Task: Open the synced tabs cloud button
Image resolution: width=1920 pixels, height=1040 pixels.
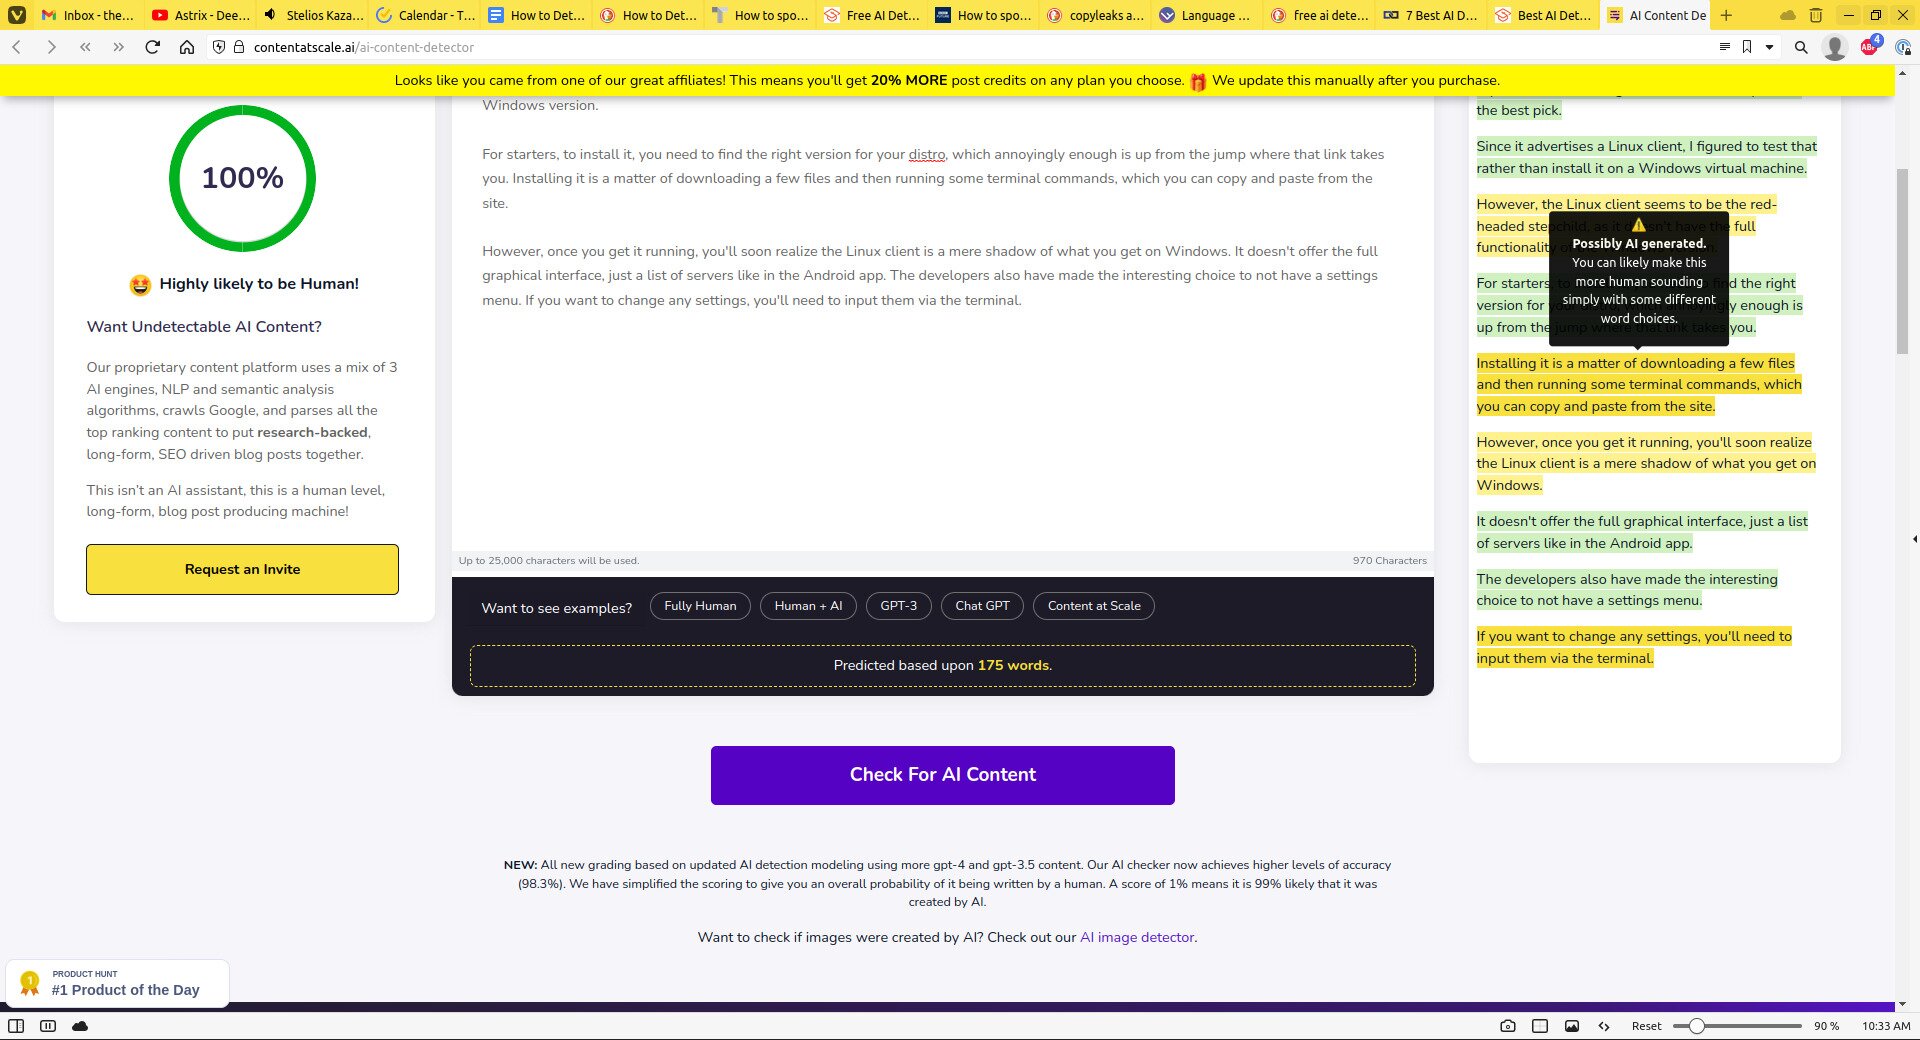Action: (x=1788, y=15)
